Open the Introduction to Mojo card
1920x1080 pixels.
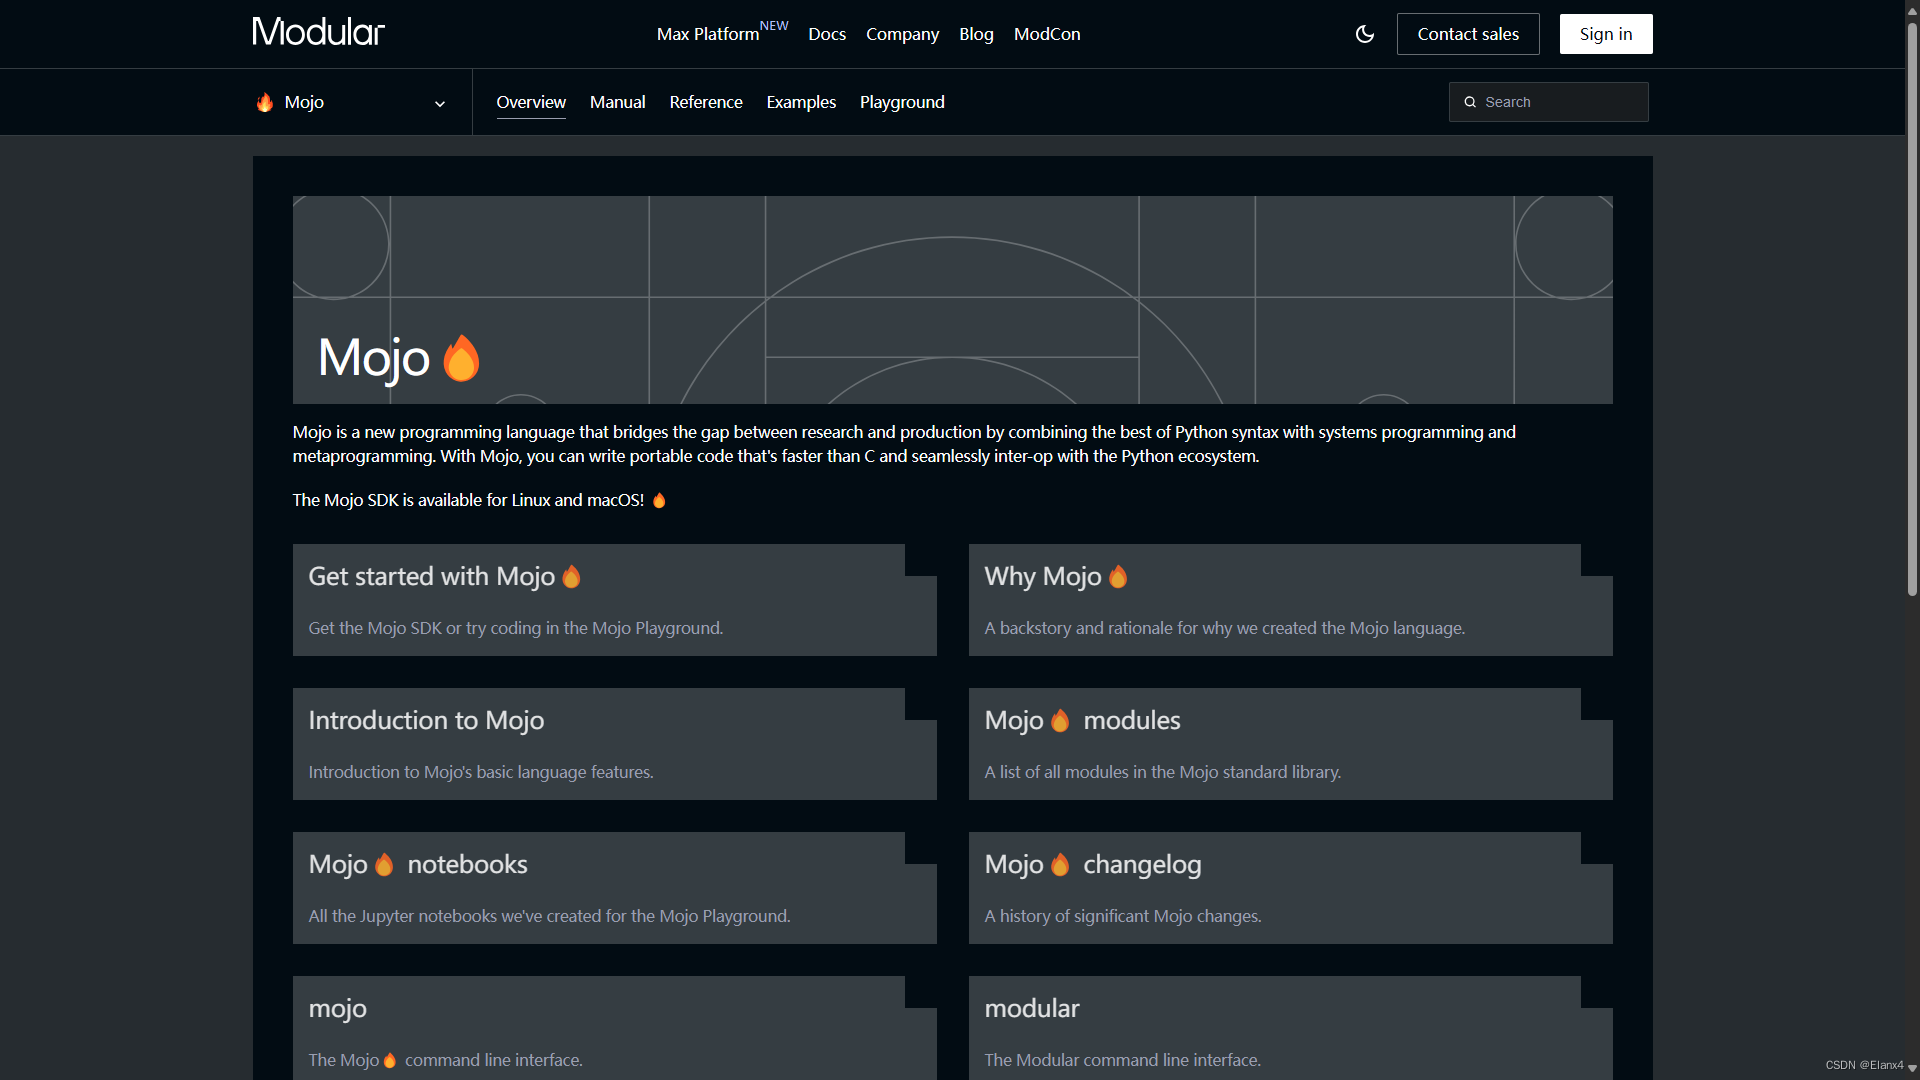click(x=614, y=744)
